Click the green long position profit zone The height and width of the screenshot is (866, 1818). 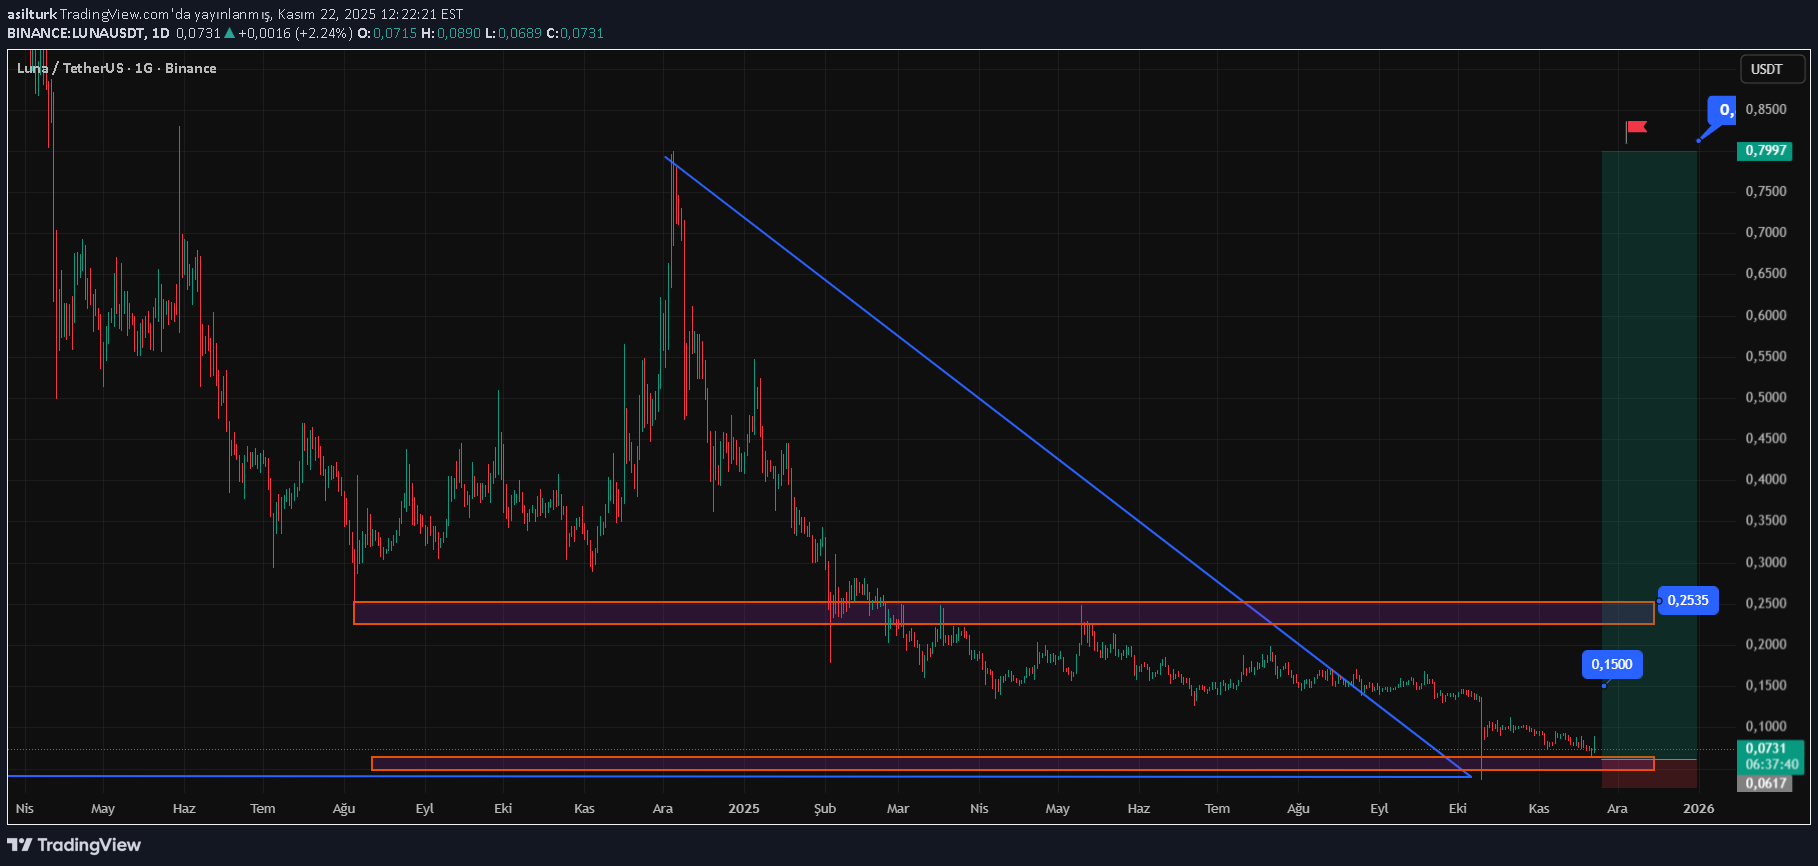(x=1649, y=400)
